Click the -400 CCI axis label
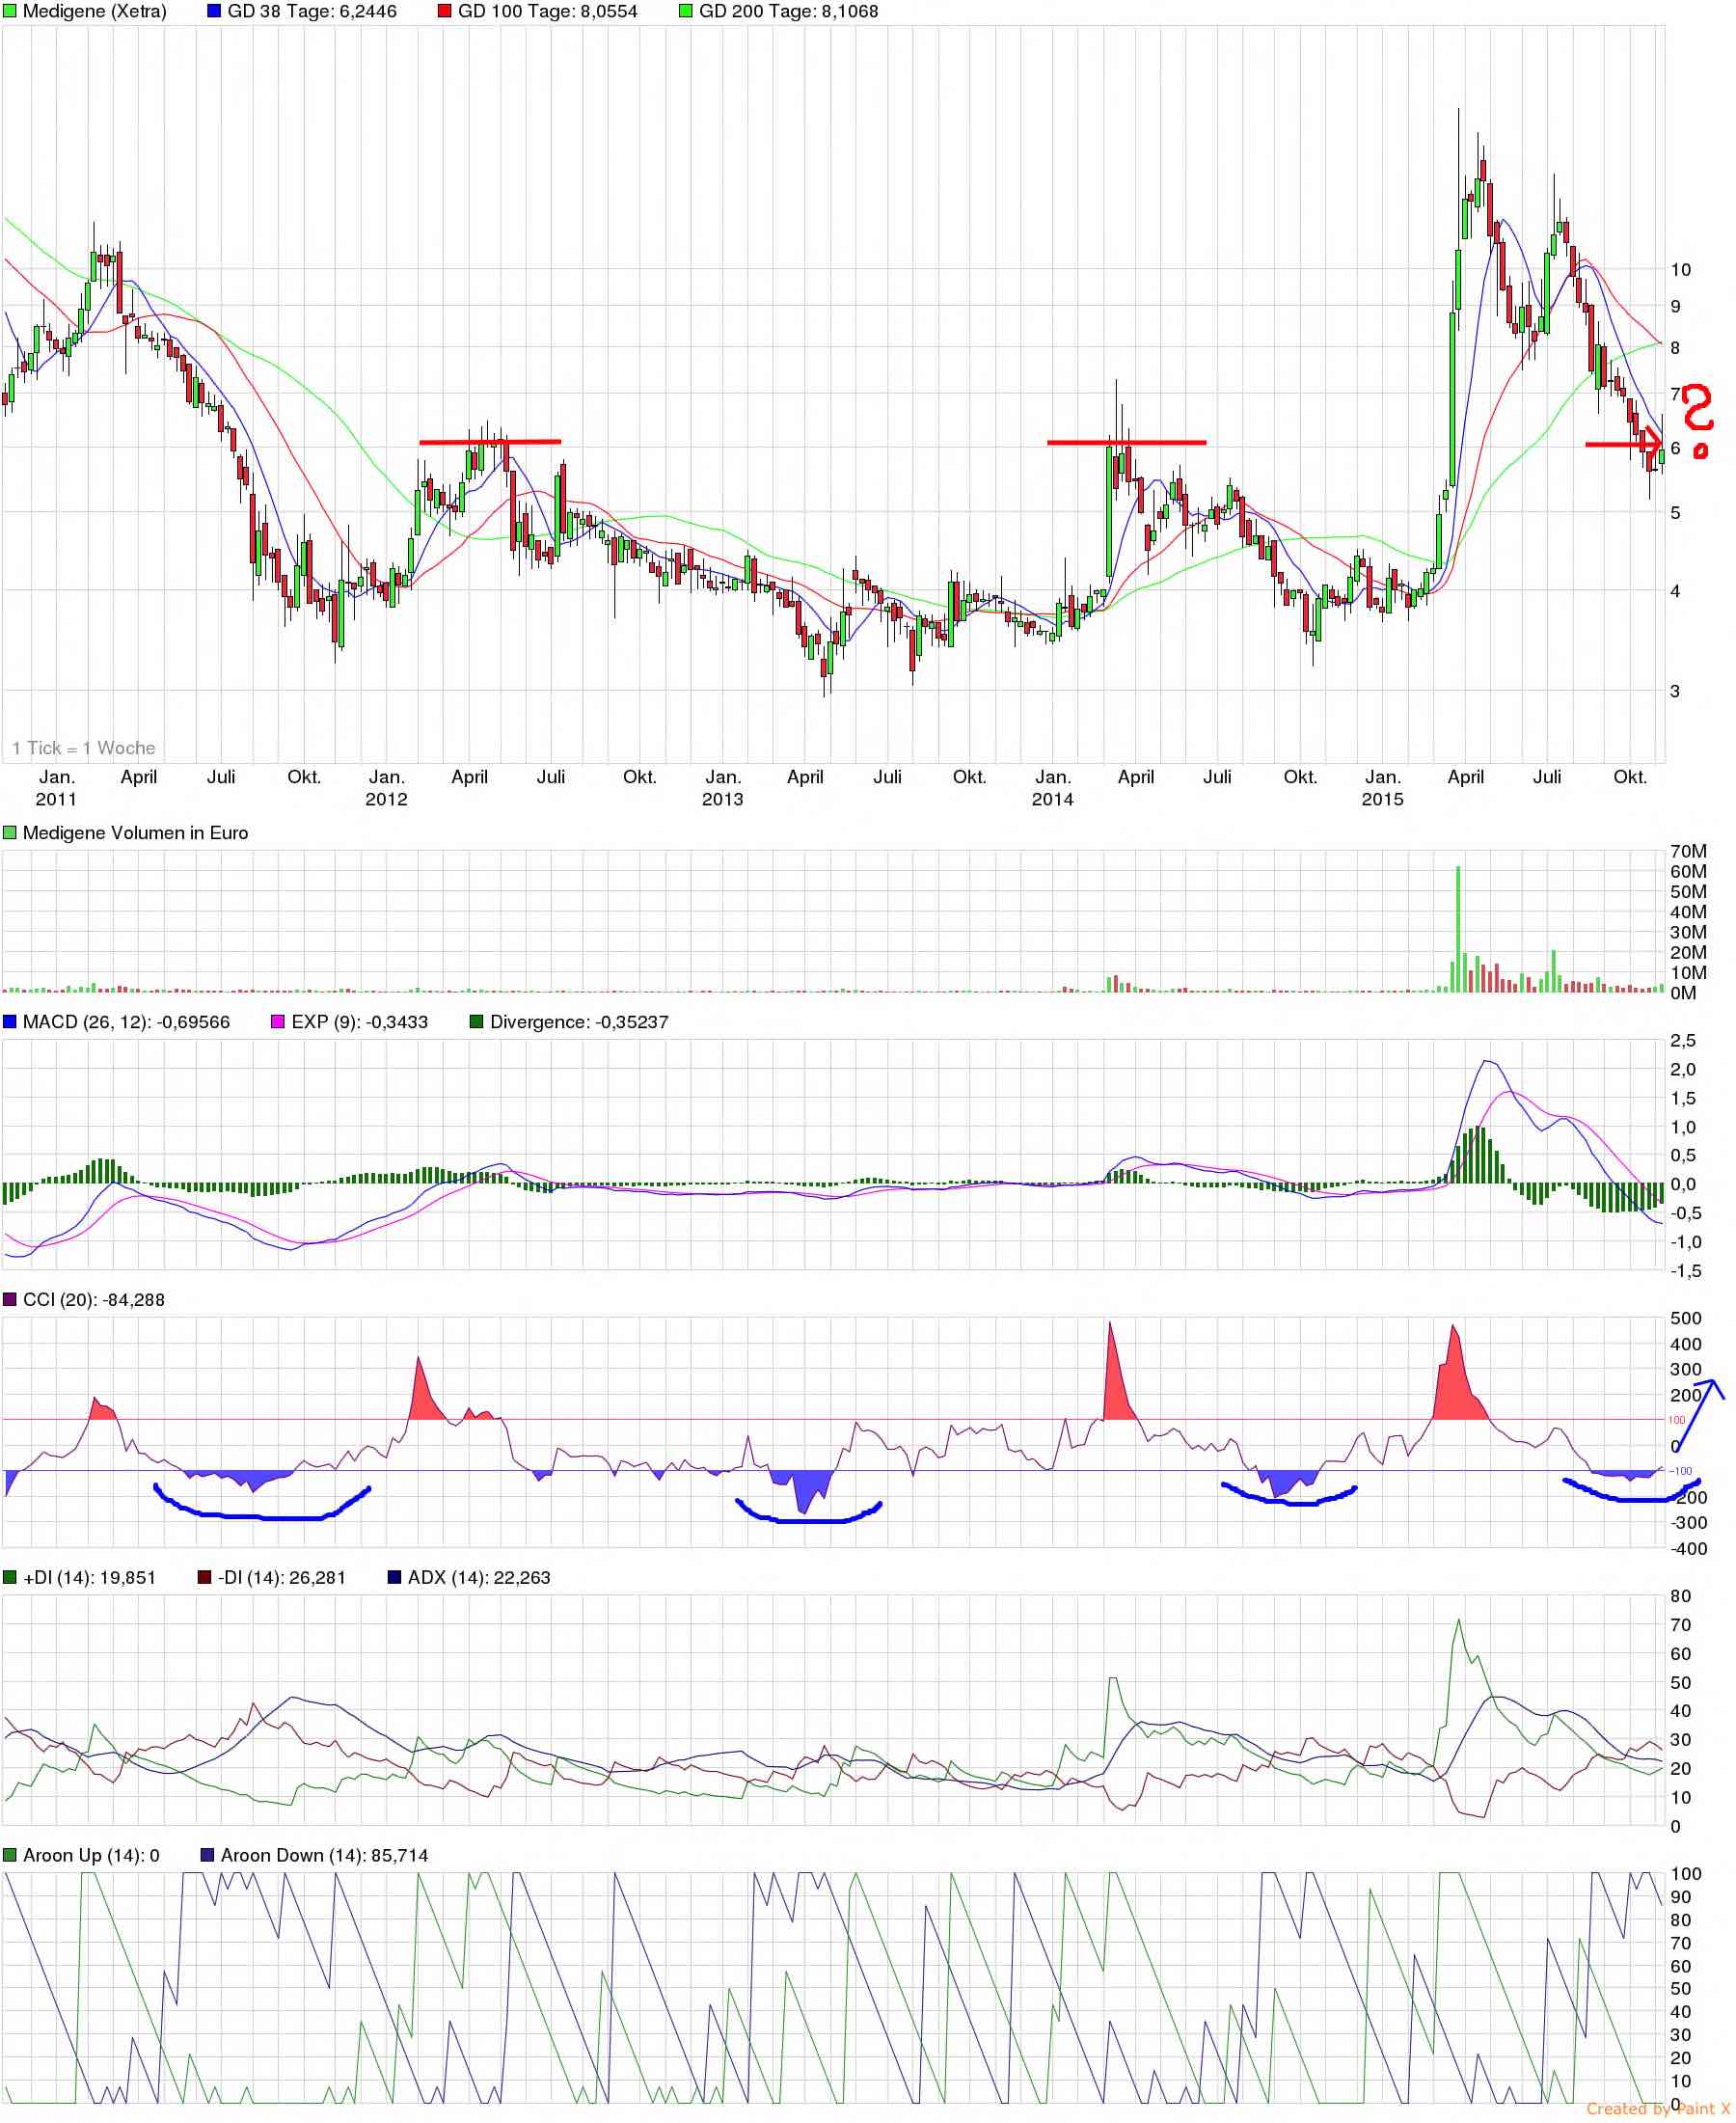 coord(1689,1549)
